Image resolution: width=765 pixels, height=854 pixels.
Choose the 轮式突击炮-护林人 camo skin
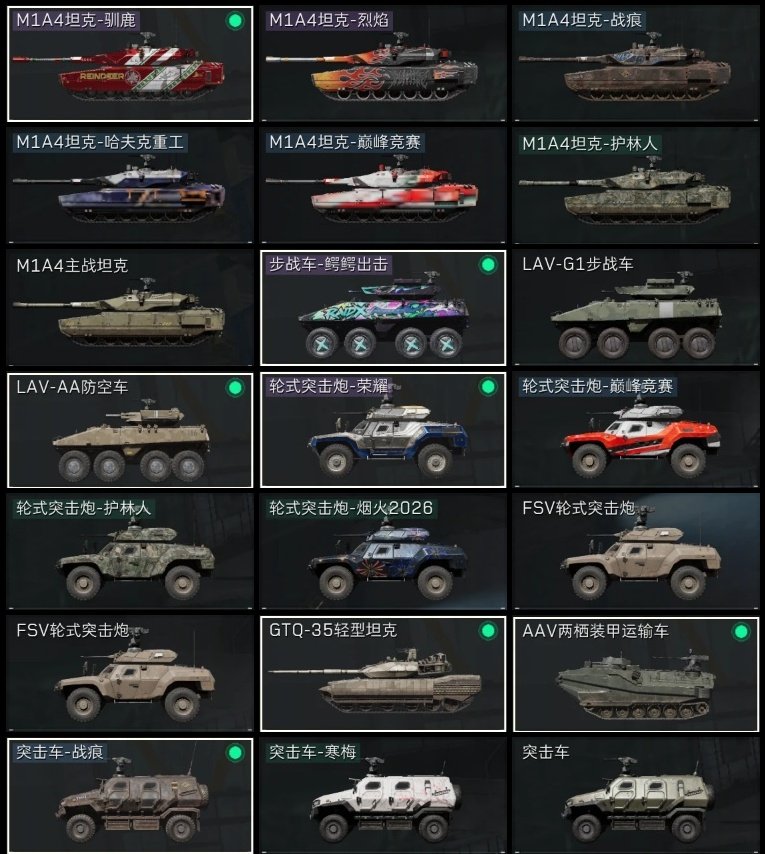pyautogui.click(x=130, y=552)
